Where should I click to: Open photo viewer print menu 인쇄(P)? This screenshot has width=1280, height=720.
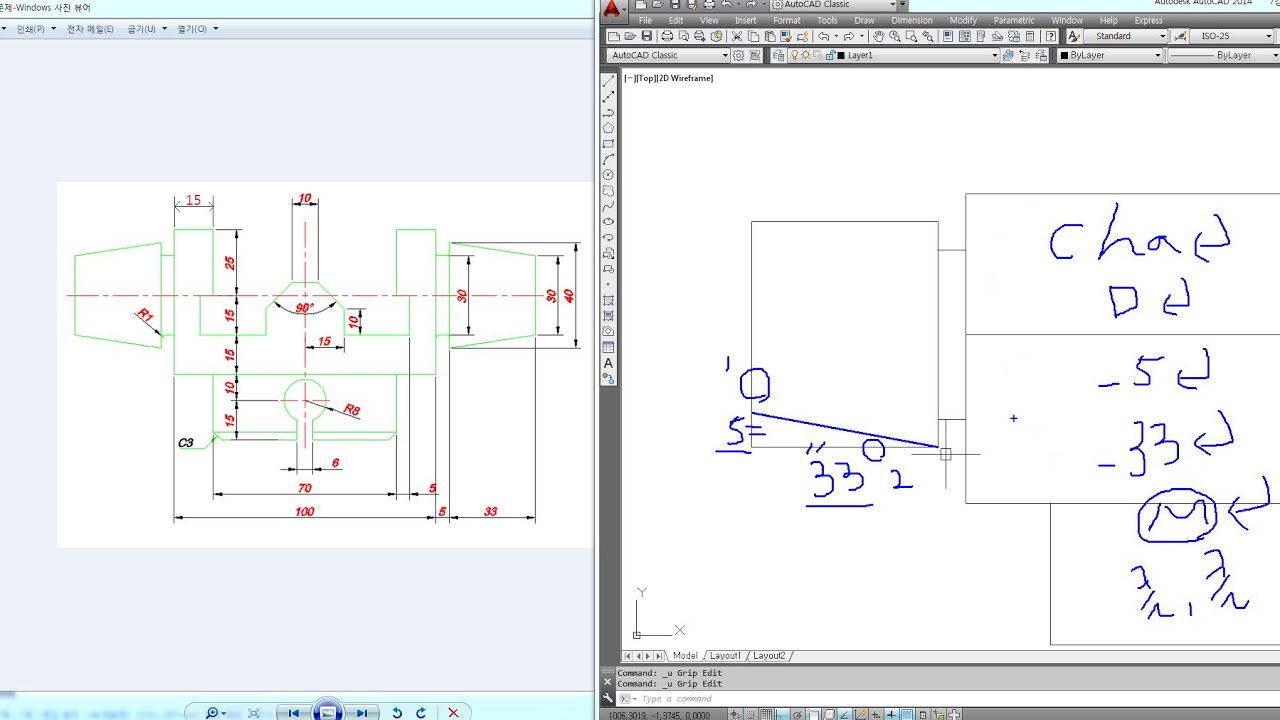point(31,29)
